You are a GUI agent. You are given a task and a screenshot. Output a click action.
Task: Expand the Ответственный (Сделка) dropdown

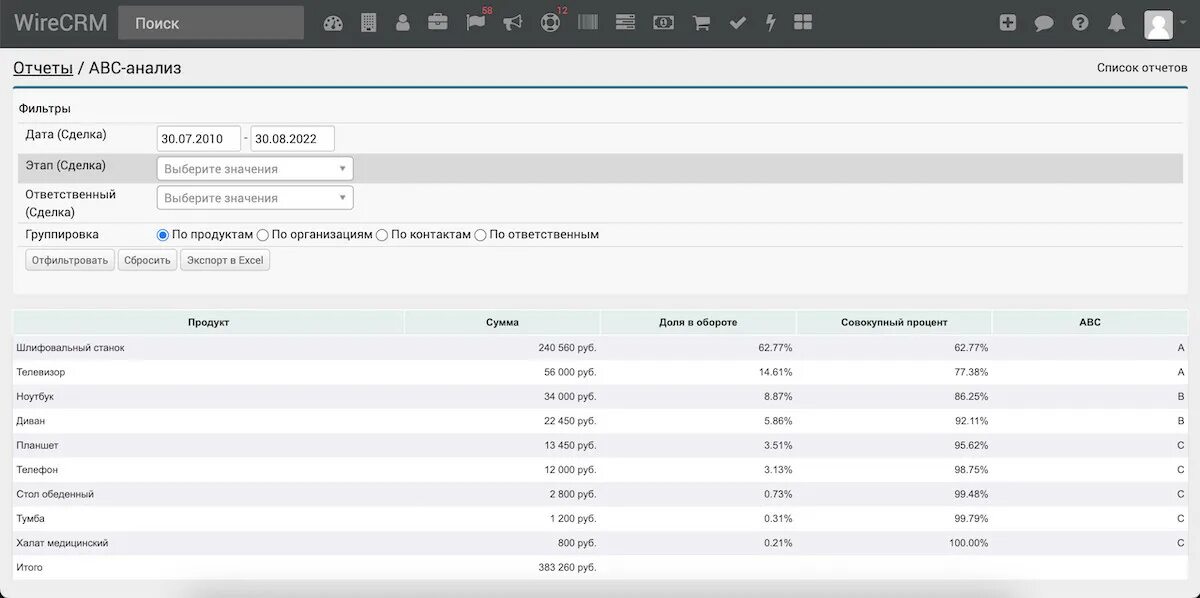(x=255, y=198)
